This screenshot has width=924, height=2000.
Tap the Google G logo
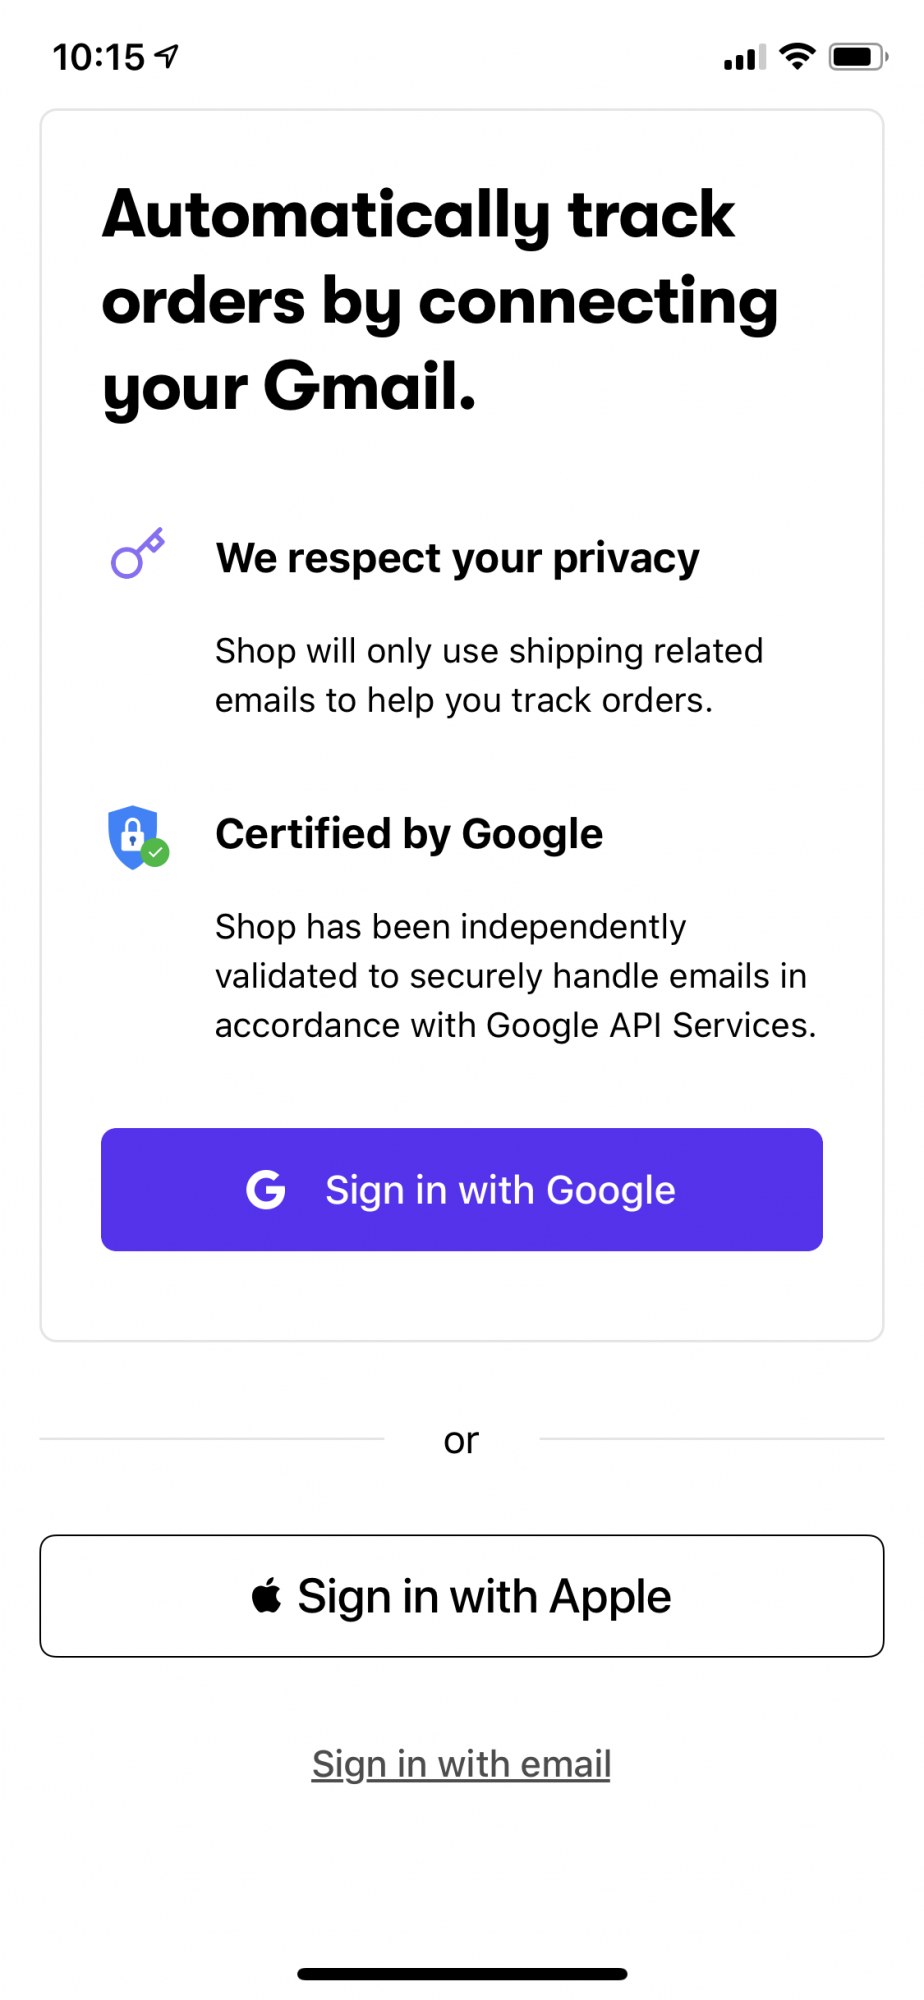pyautogui.click(x=266, y=1190)
